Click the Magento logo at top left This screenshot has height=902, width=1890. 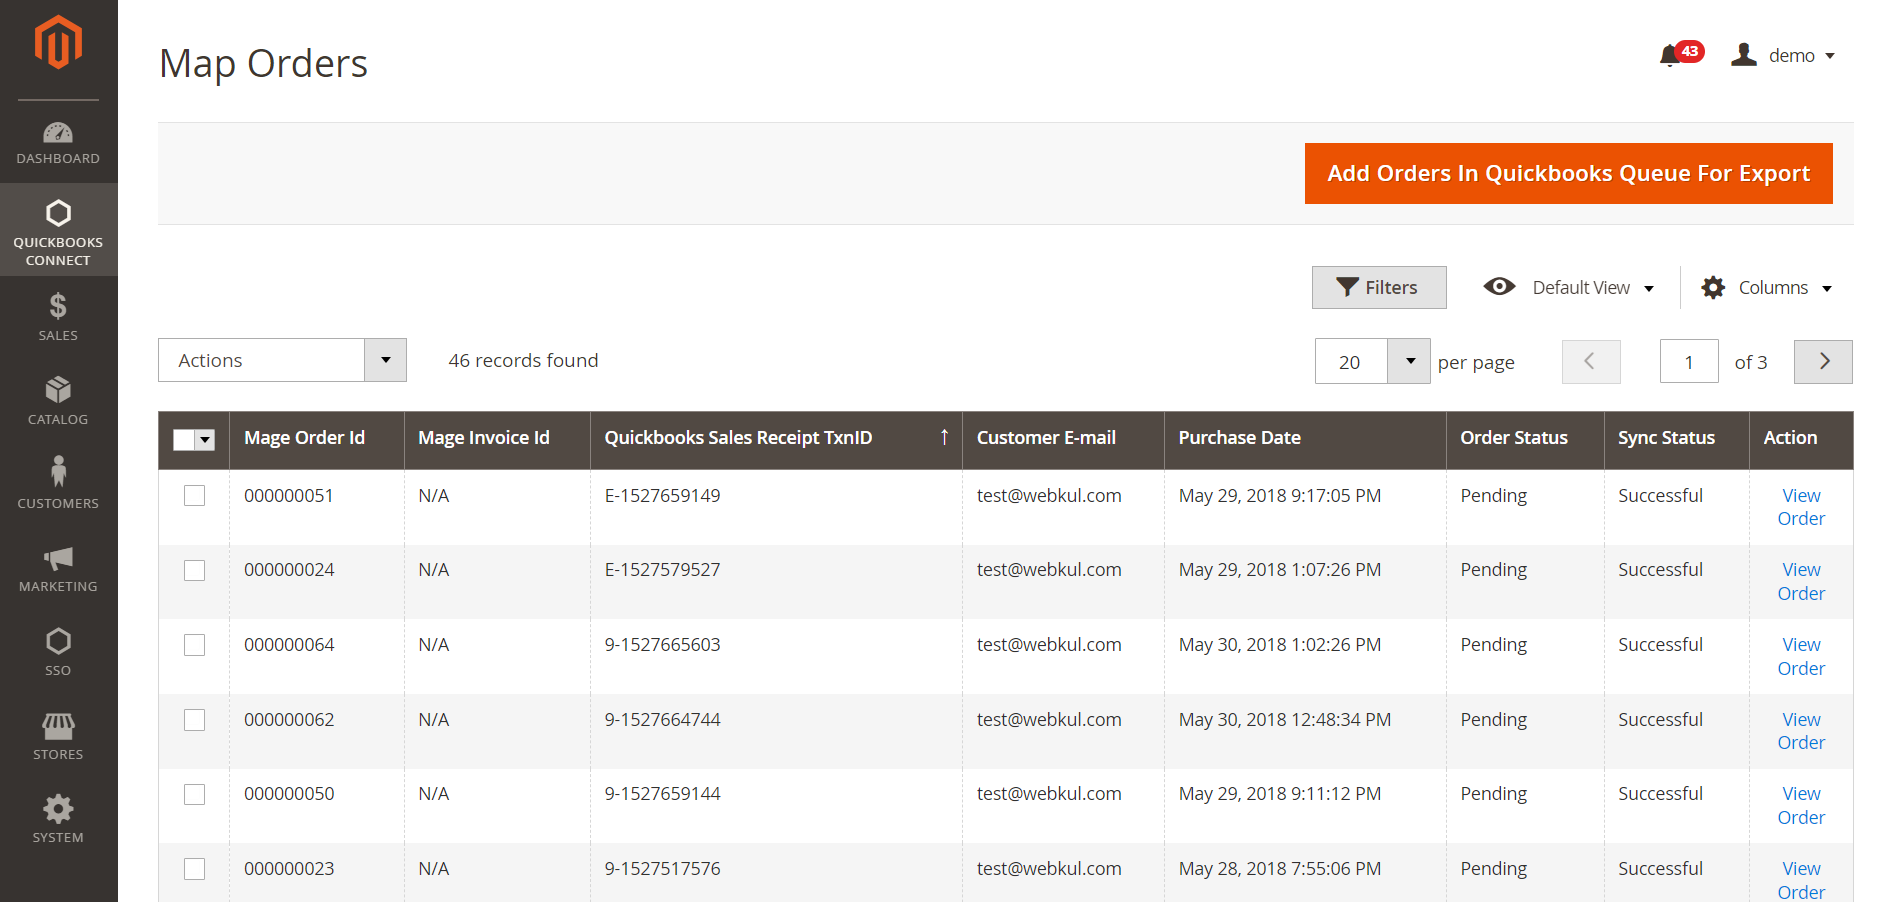click(x=58, y=41)
